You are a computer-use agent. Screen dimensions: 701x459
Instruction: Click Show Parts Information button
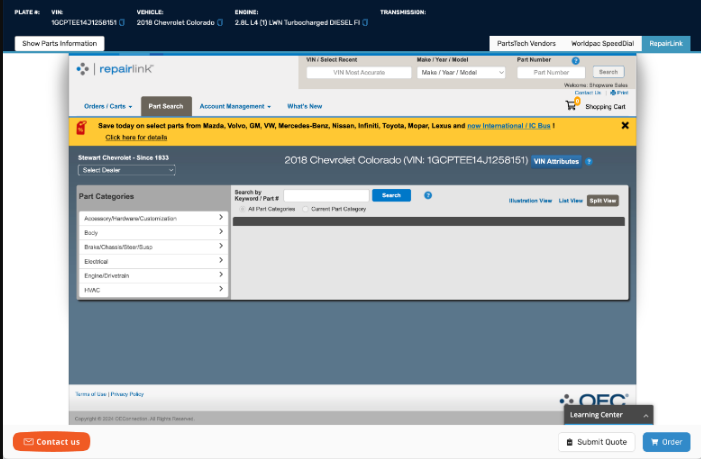click(59, 43)
